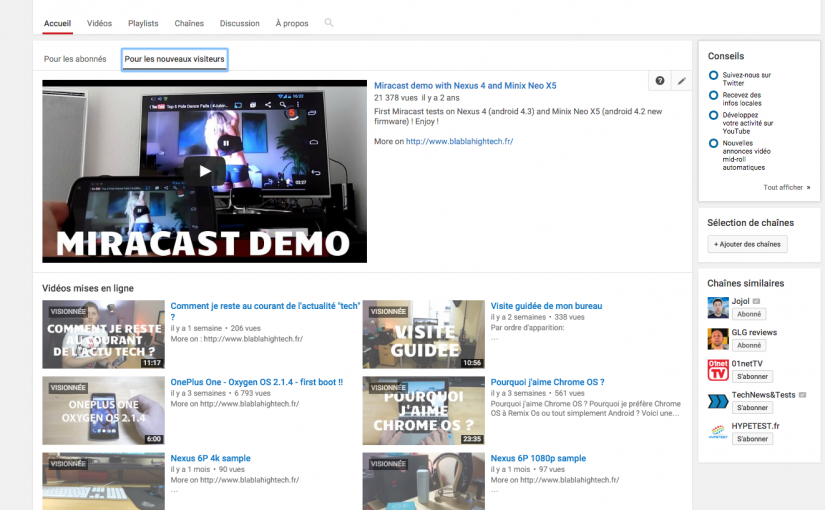Switch to the Vidéos tab

[x=99, y=24]
